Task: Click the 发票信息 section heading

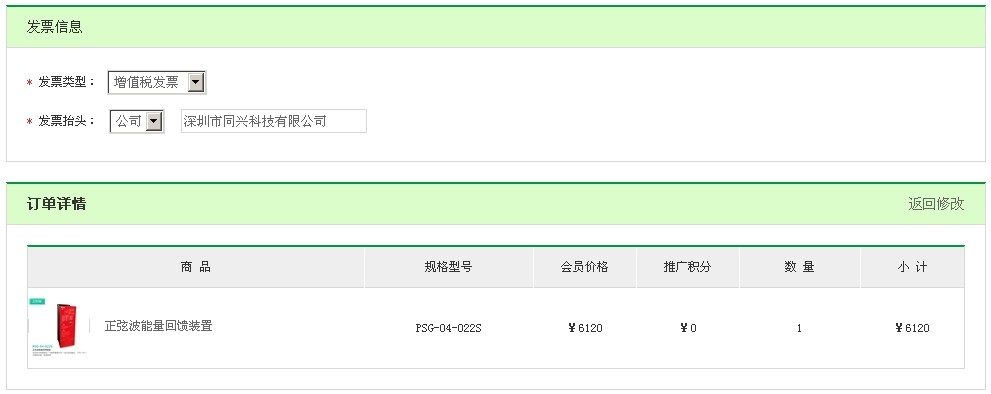Action: coord(54,27)
